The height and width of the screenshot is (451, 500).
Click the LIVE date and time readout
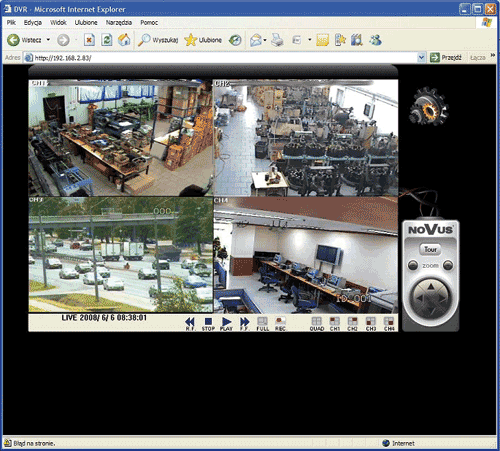[x=104, y=317]
